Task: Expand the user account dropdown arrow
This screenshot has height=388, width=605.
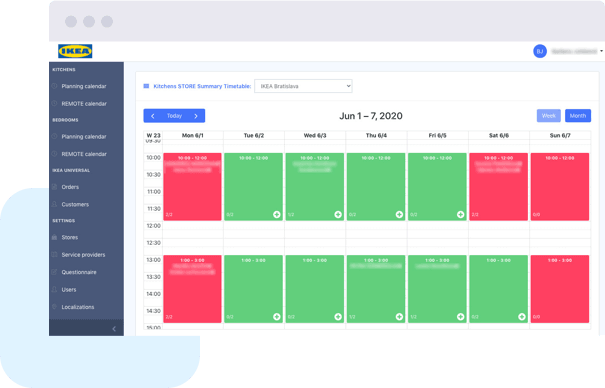Action: [x=601, y=51]
